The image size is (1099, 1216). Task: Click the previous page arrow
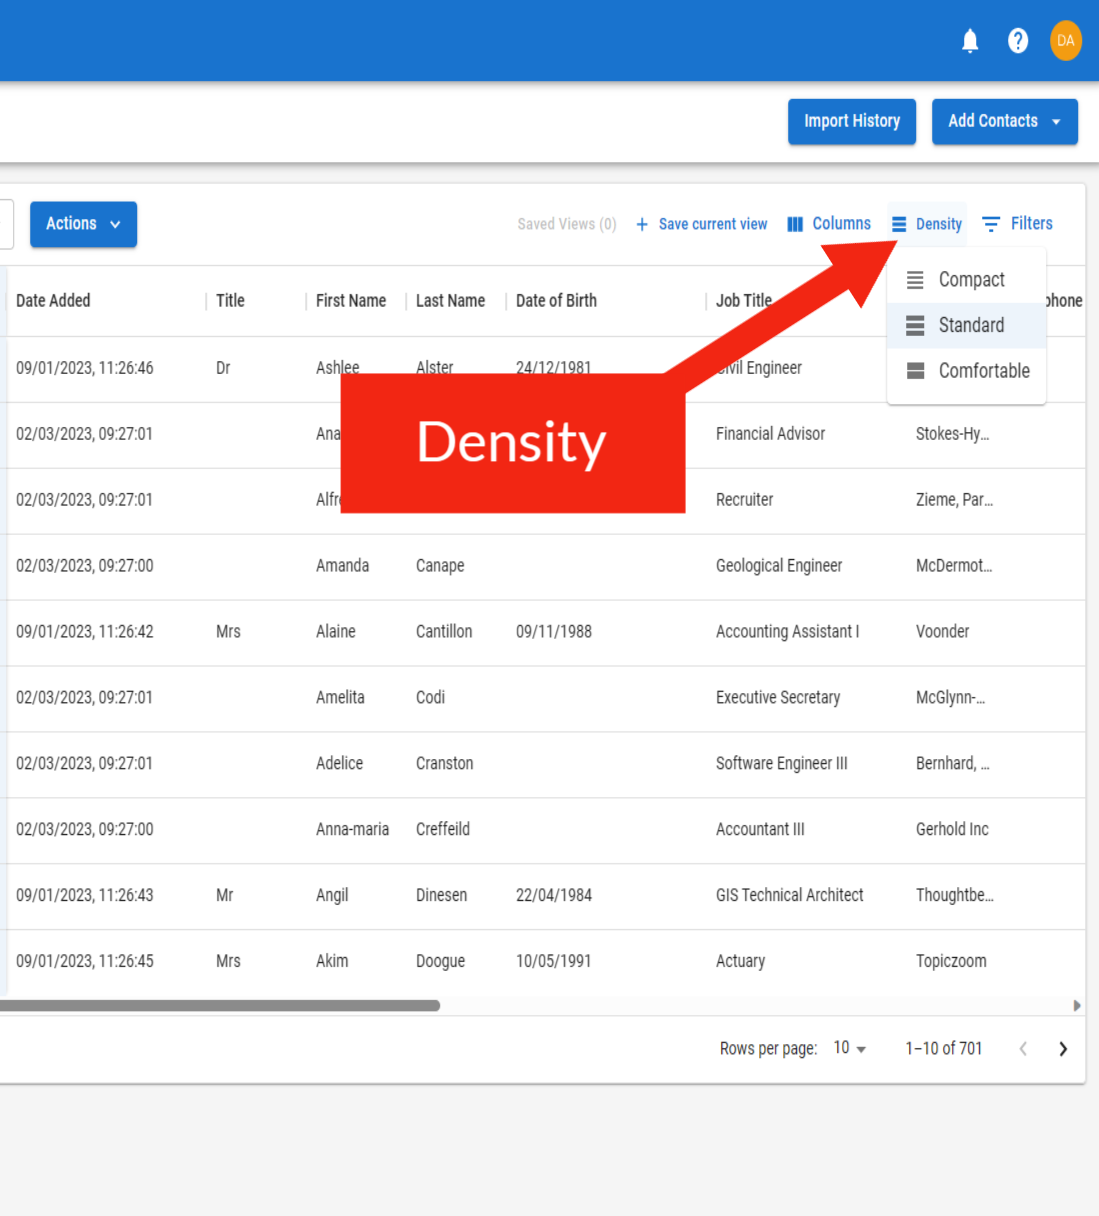pyautogui.click(x=1022, y=1048)
